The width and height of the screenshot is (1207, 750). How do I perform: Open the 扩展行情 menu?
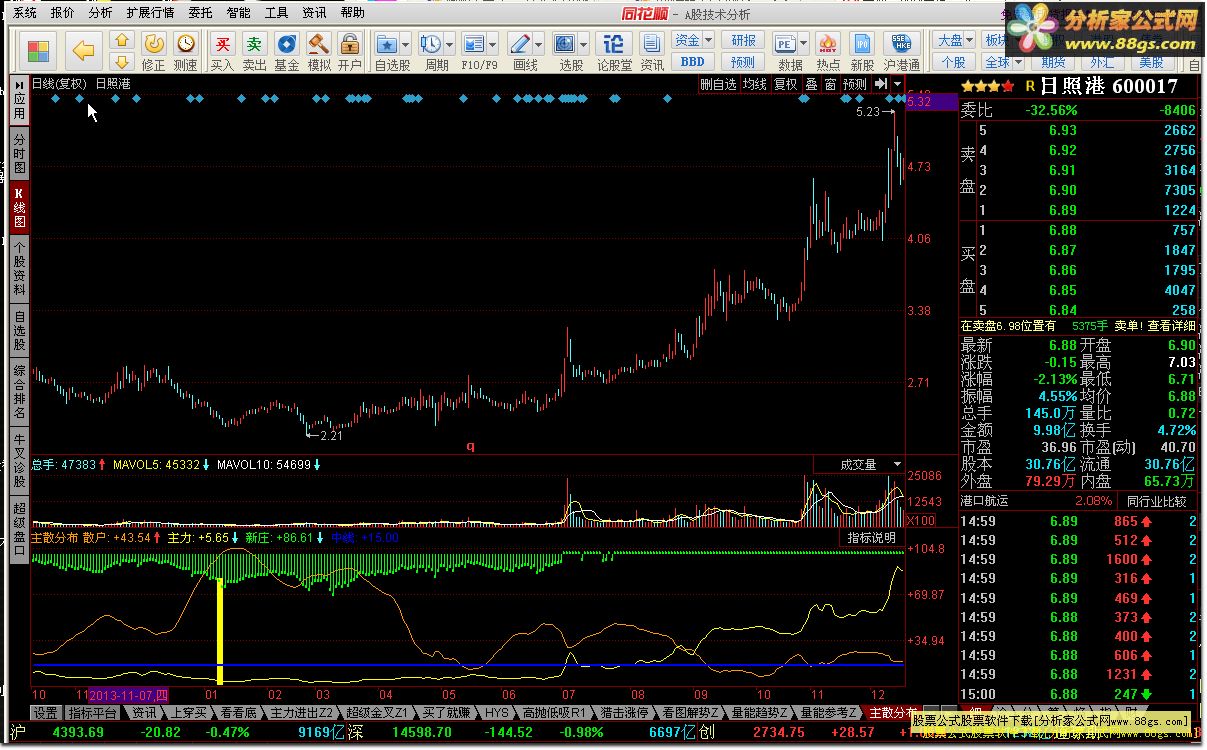[150, 13]
